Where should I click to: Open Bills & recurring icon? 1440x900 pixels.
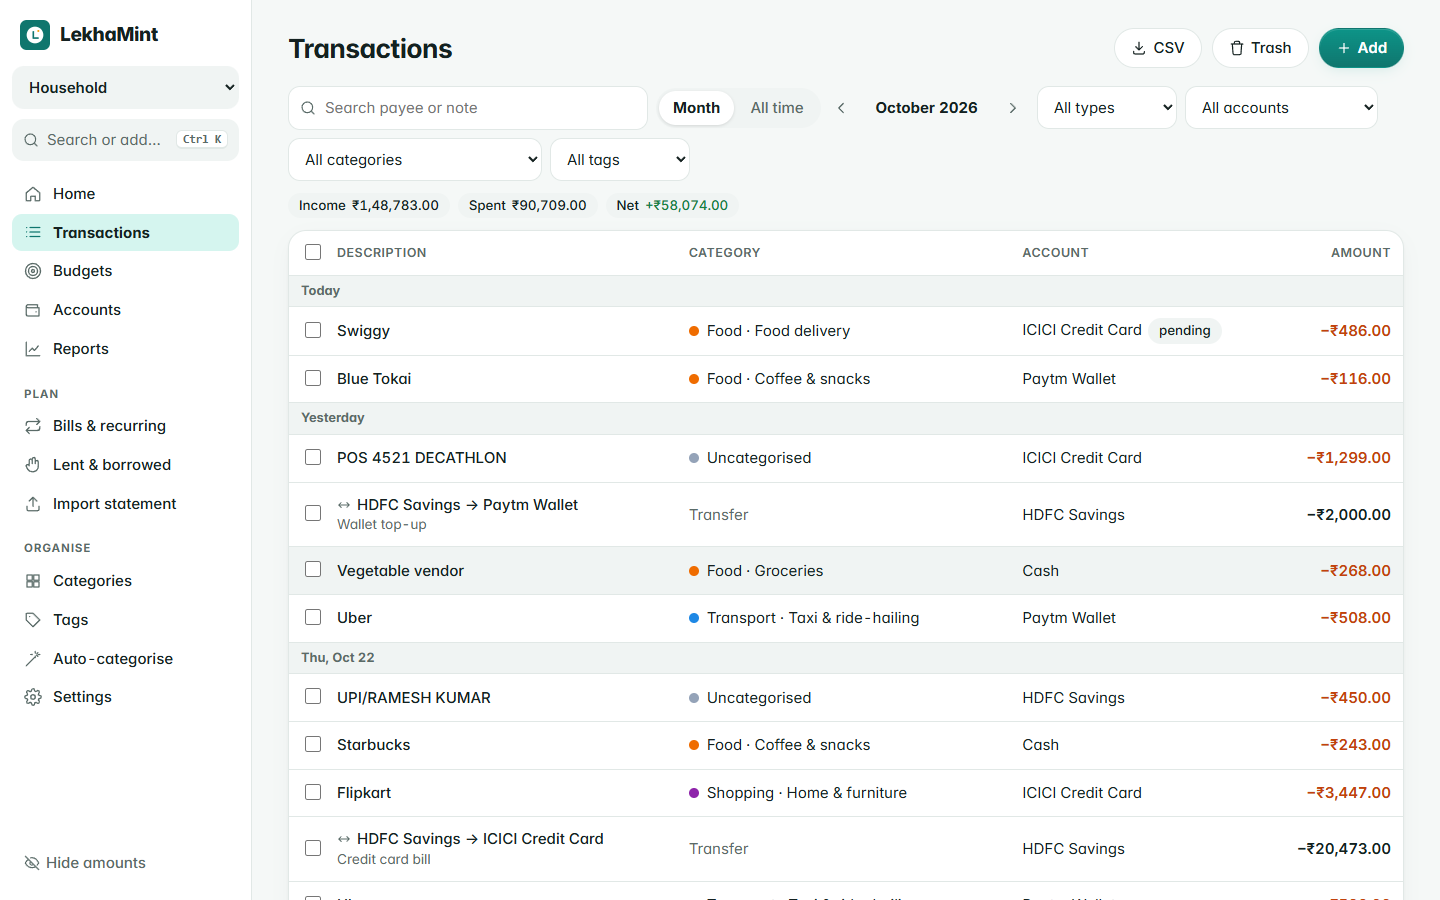pyautogui.click(x=33, y=426)
